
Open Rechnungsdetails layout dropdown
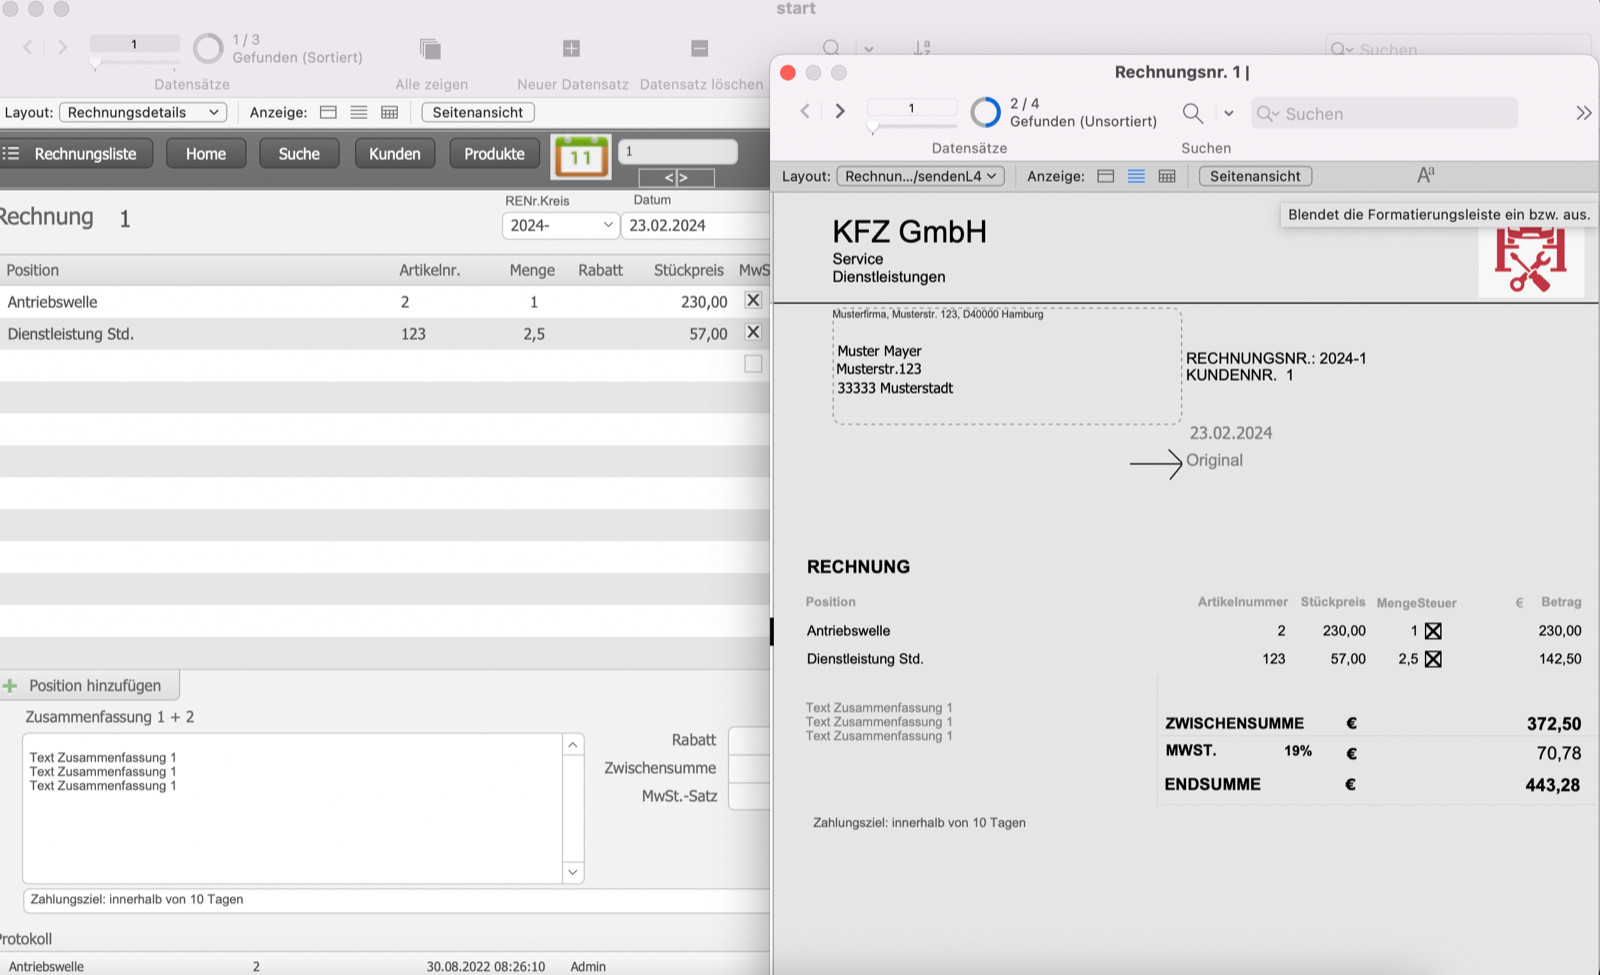coord(143,112)
